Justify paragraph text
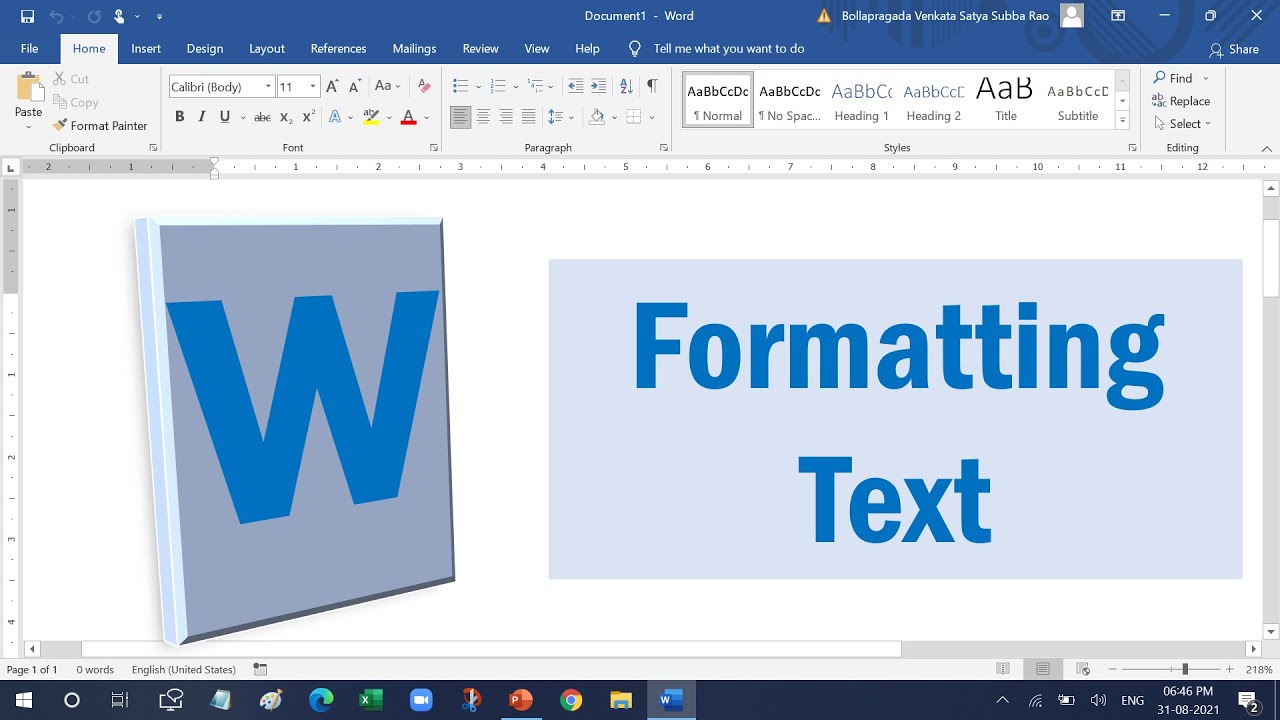Viewport: 1280px width, 720px height. click(528, 117)
